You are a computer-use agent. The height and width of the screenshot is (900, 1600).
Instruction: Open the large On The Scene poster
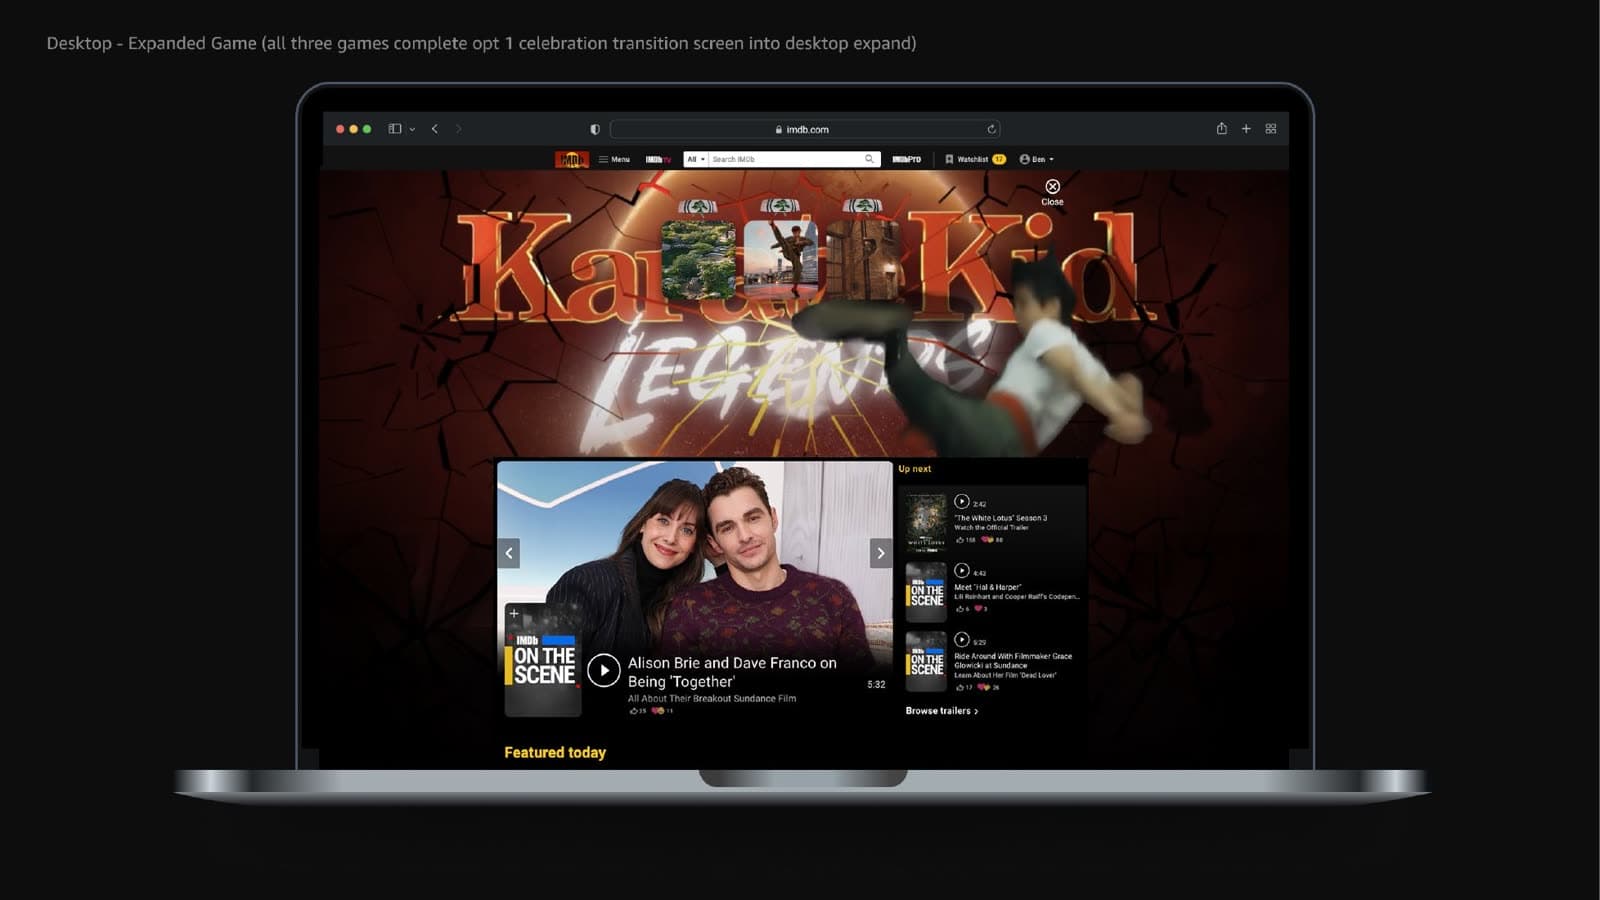(x=543, y=660)
